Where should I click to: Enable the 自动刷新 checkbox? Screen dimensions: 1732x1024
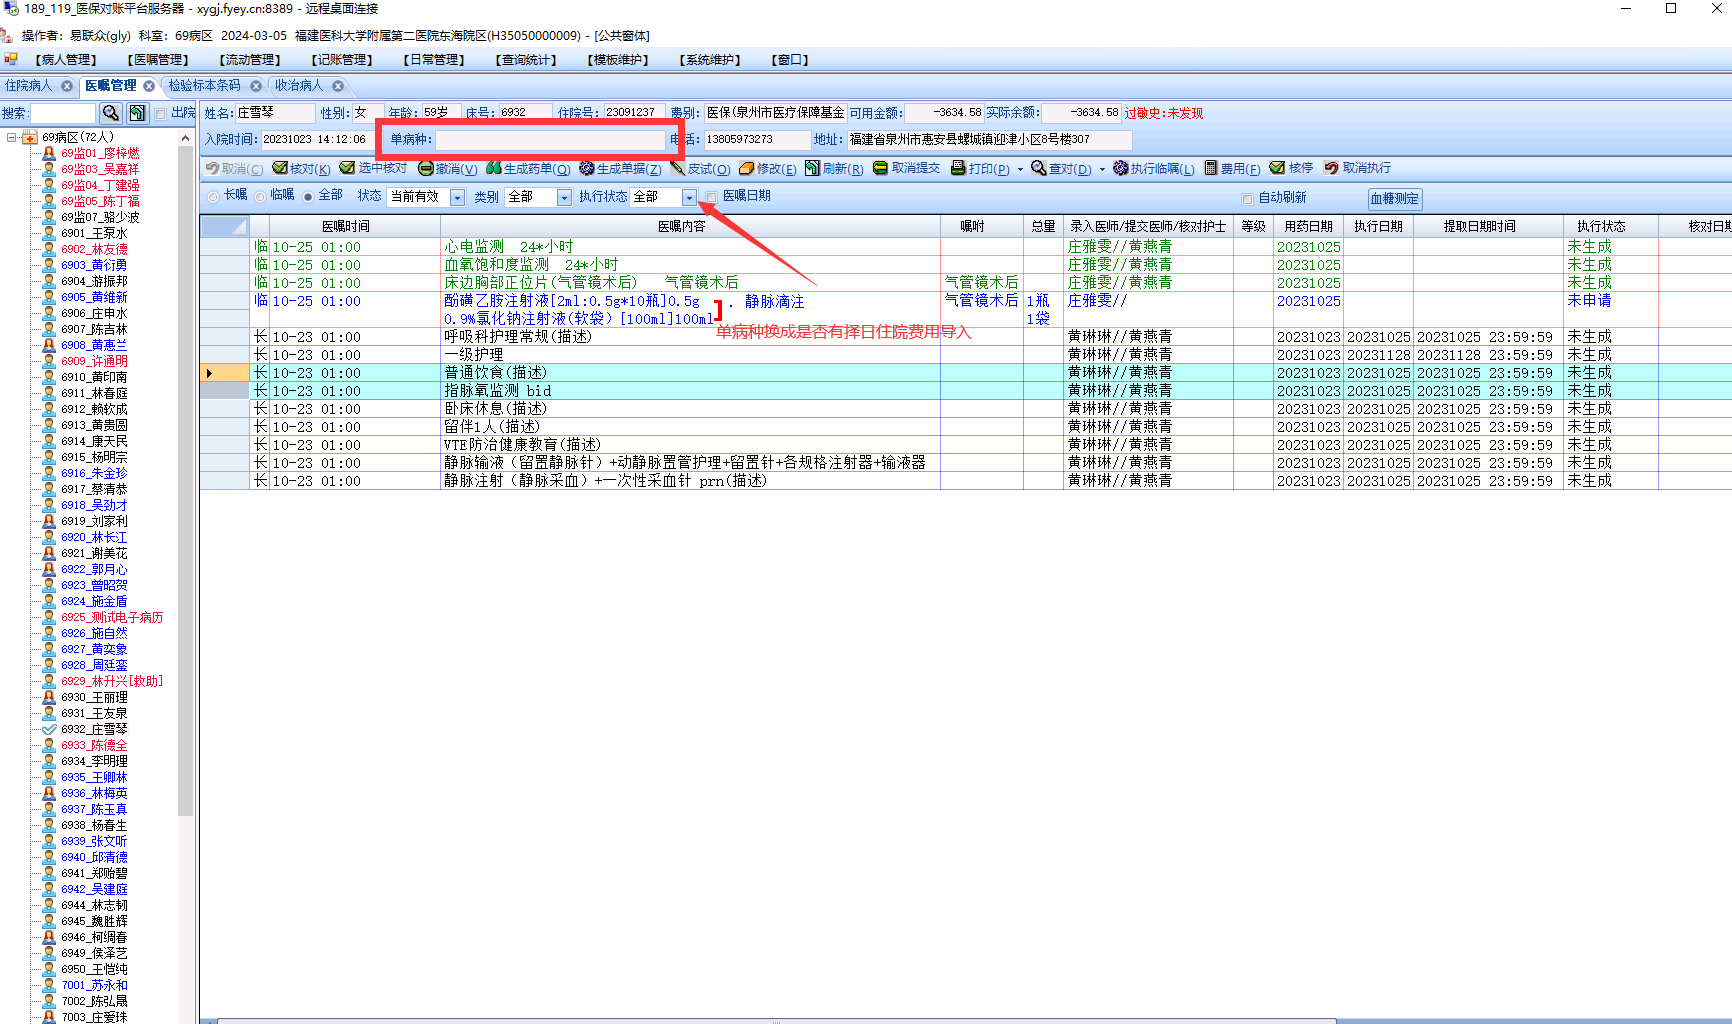[1247, 198]
